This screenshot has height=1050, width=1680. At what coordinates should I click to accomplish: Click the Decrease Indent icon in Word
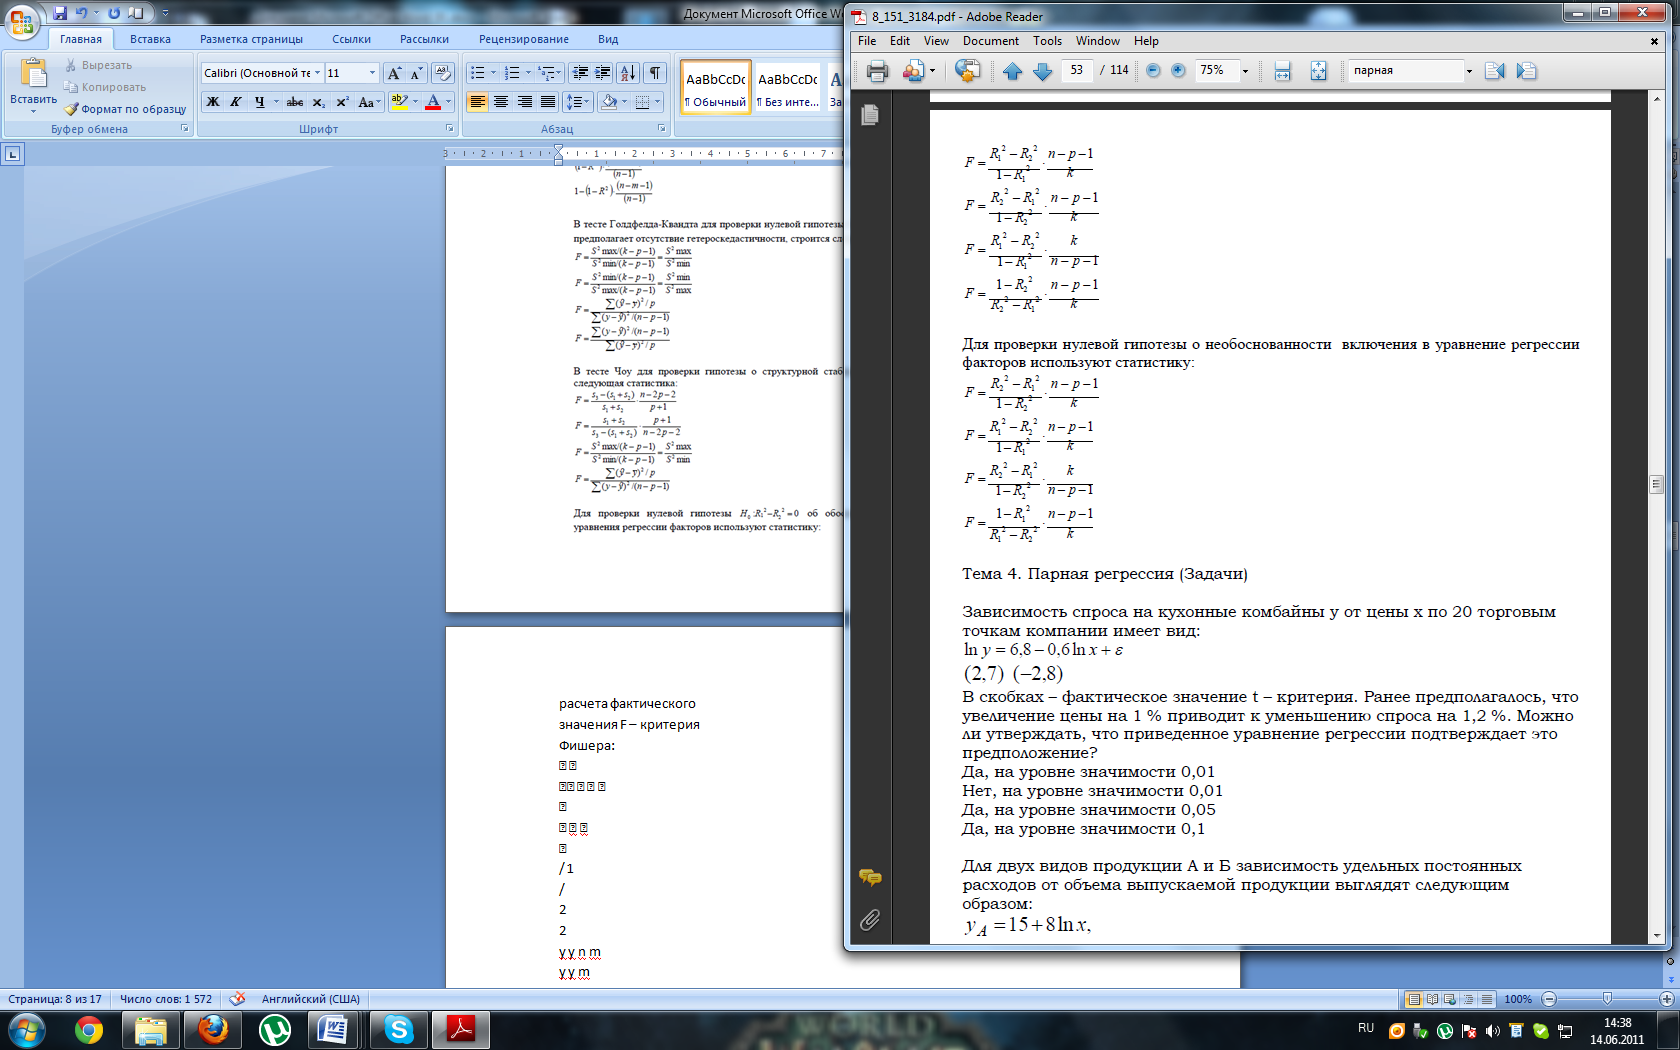[580, 73]
